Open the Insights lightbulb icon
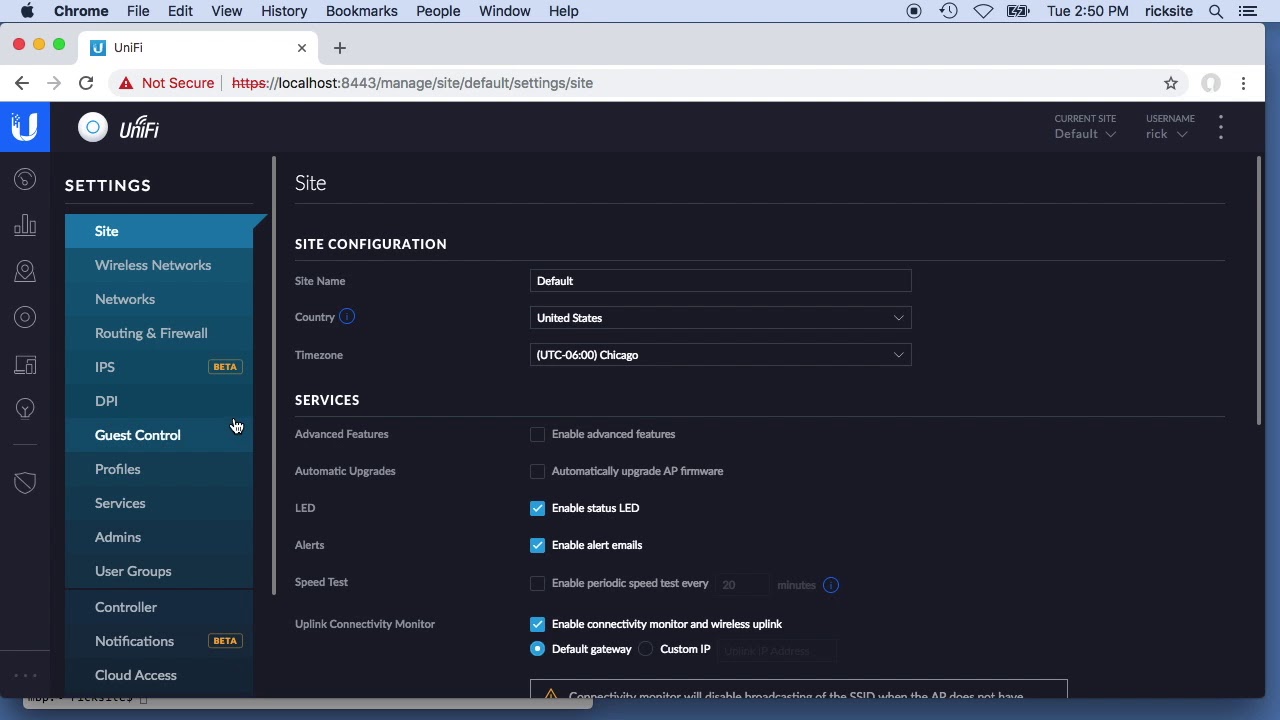The image size is (1280, 720). click(25, 409)
